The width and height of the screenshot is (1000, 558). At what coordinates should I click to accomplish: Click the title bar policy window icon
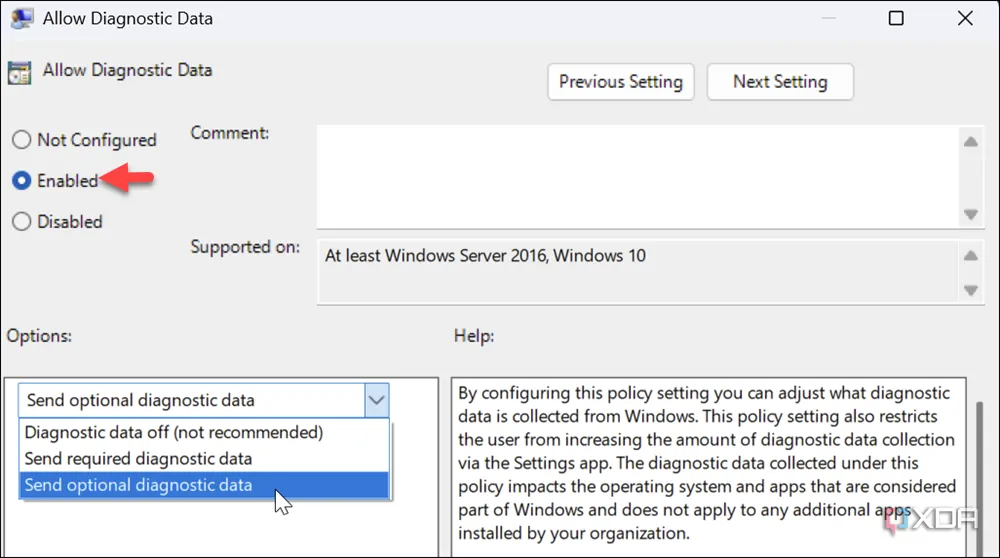tap(18, 19)
